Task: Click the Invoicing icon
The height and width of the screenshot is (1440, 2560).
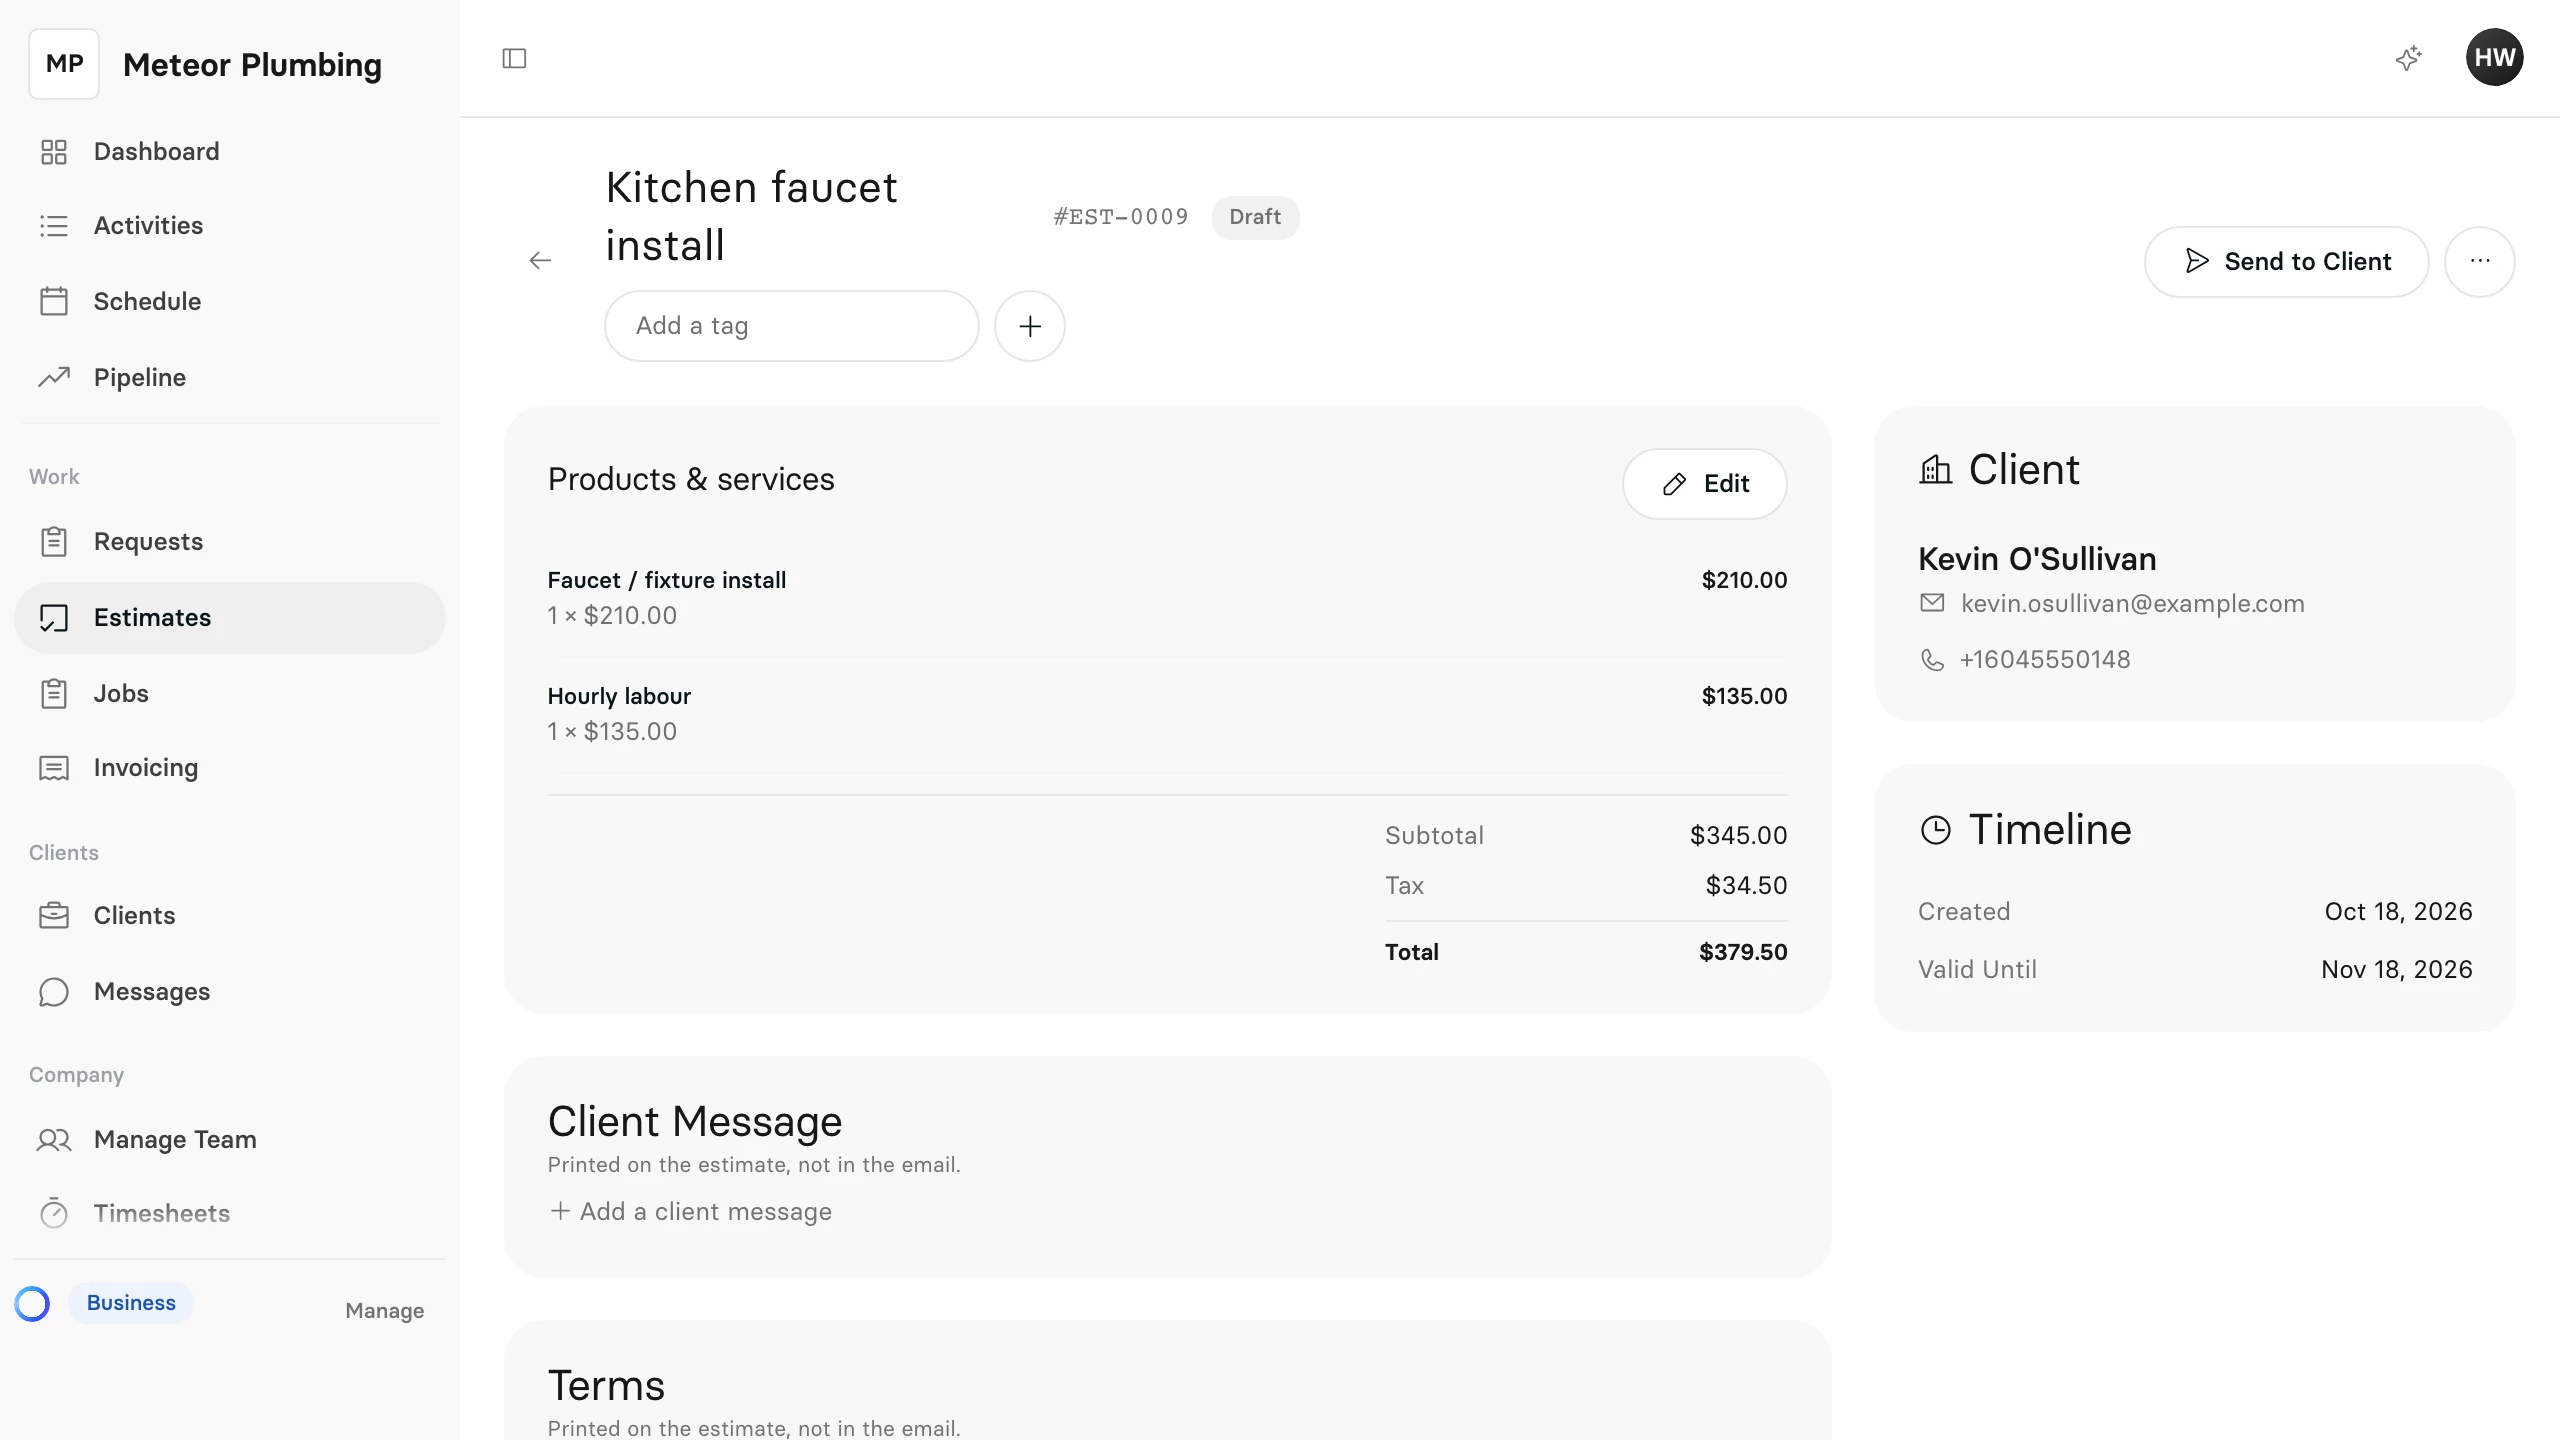Action: click(x=53, y=768)
